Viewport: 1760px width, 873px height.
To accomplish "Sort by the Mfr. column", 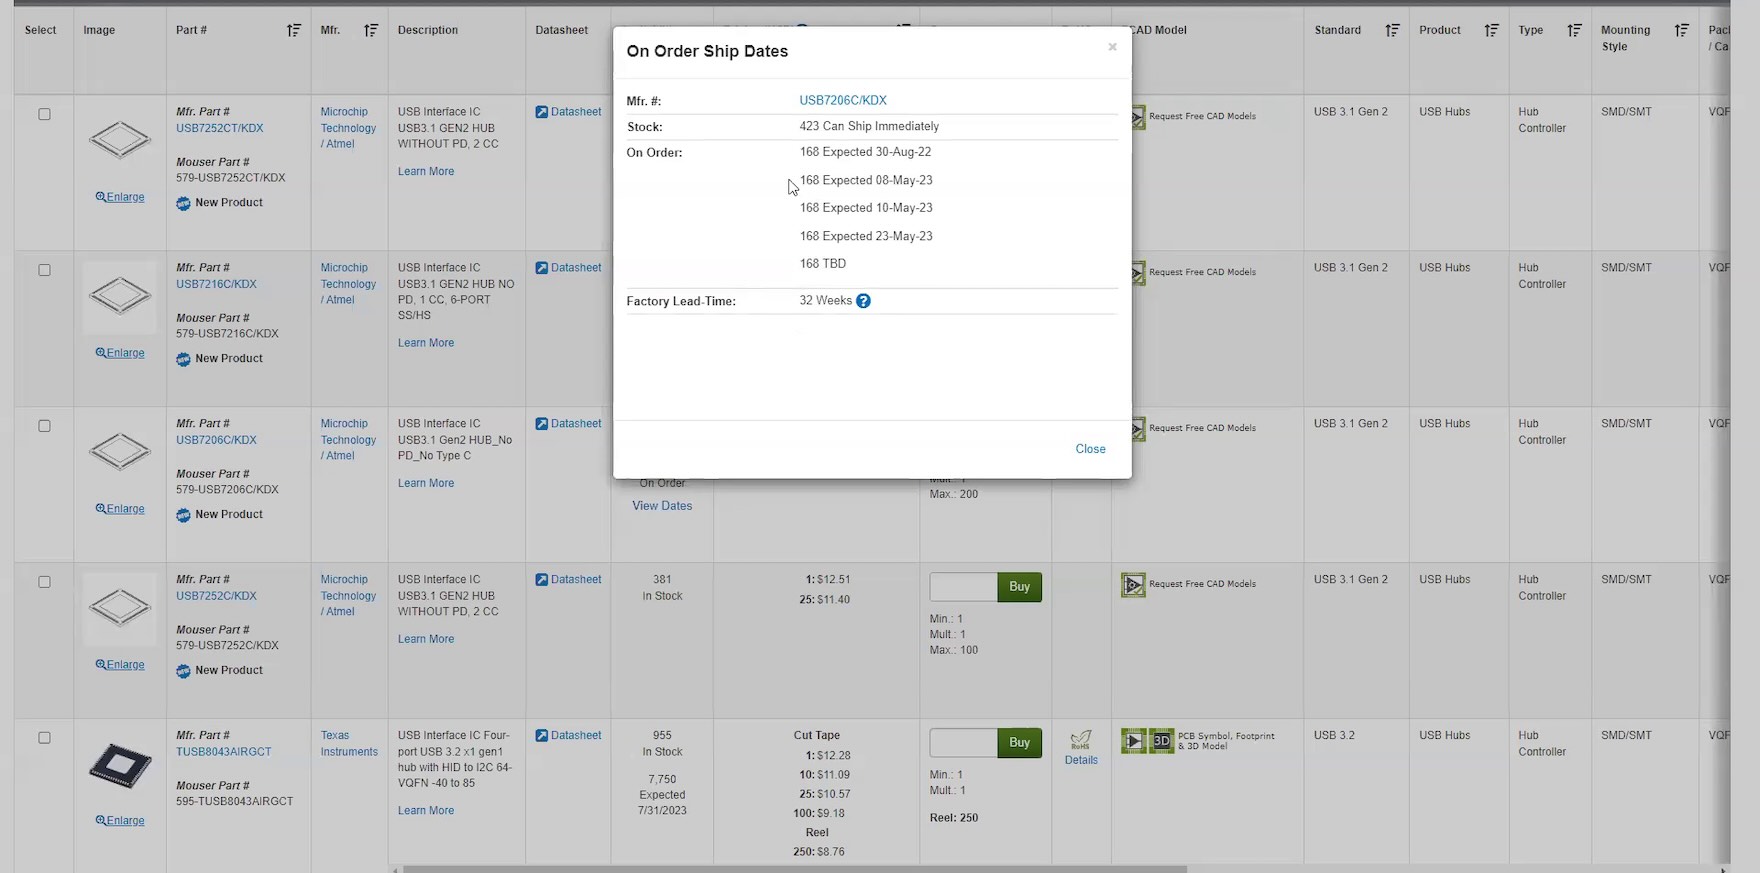I will [x=371, y=31].
